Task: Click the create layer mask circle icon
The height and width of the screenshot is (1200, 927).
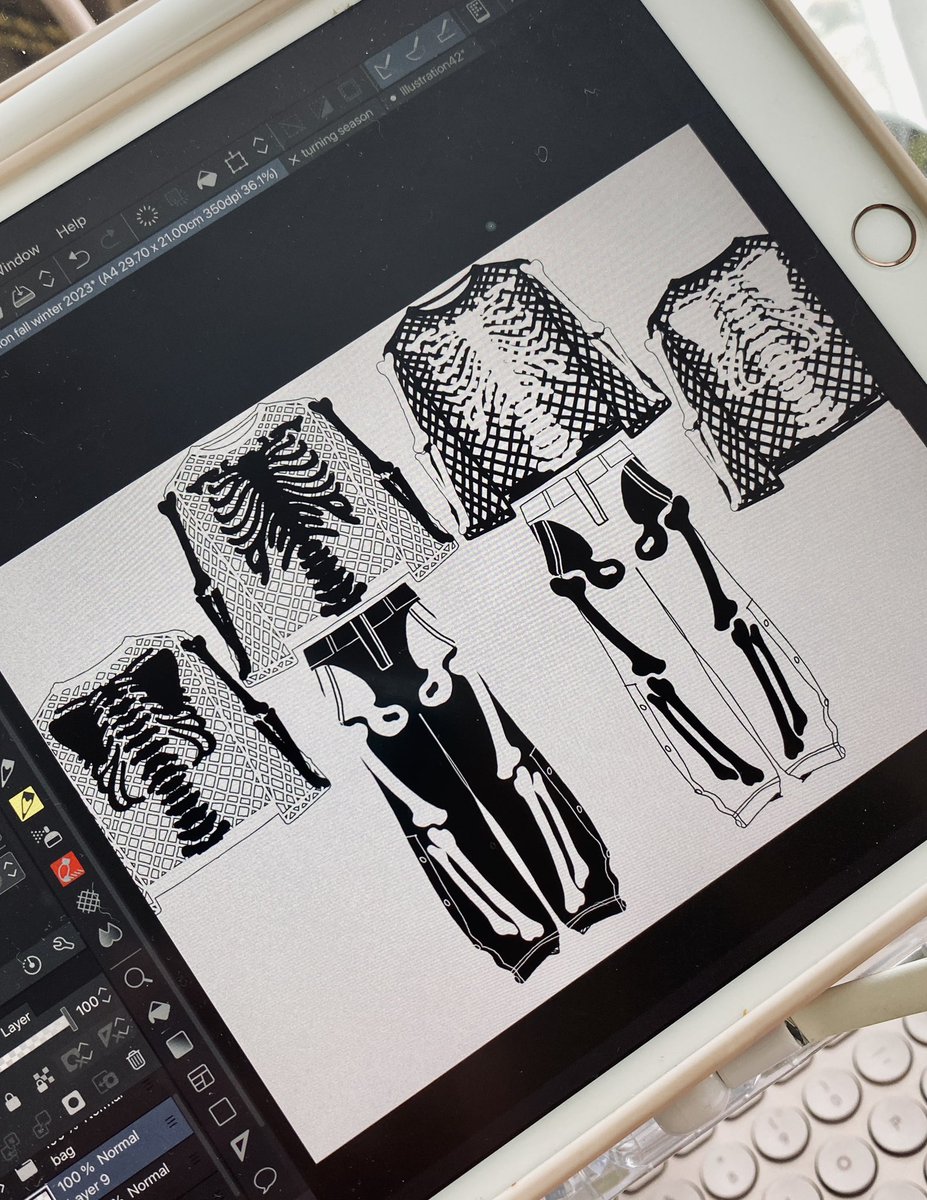Action: coord(73,1102)
